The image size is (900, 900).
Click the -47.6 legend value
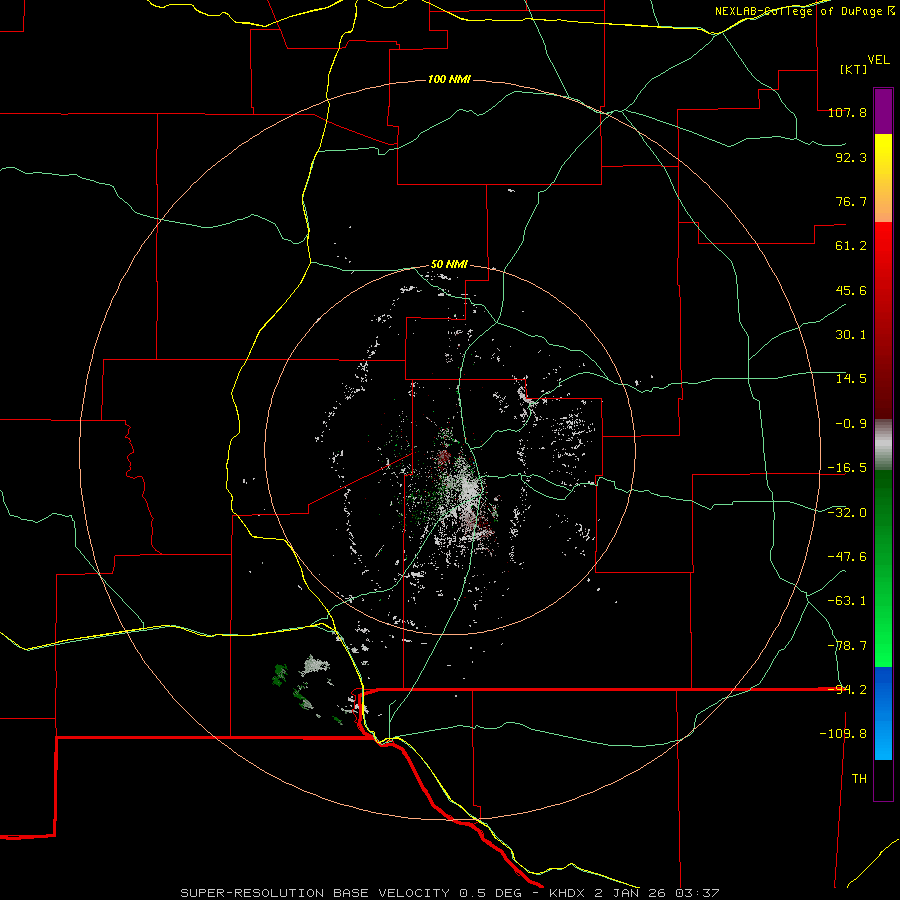pos(847,557)
